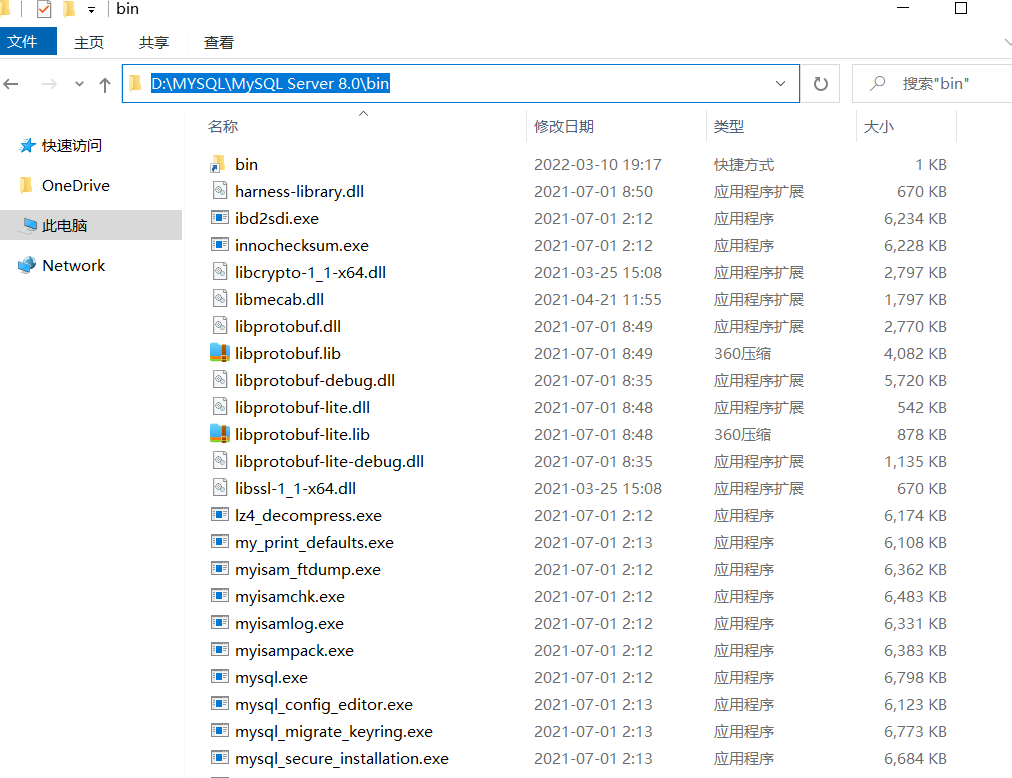1012x778 pixels.
Task: Minimize the bin explorer window
Action: [x=903, y=8]
